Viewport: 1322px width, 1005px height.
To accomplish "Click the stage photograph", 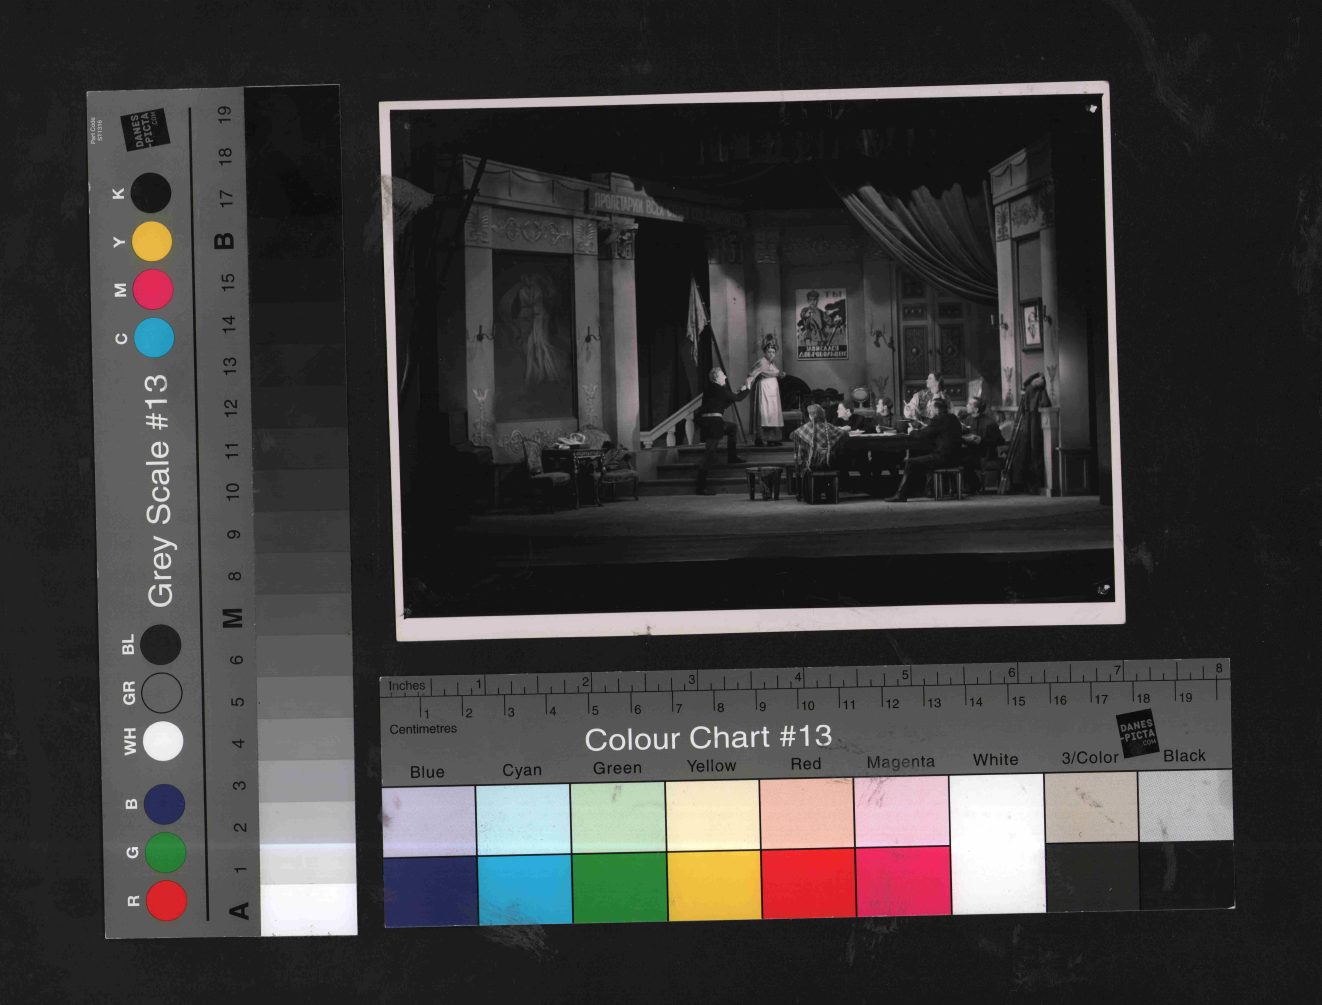I will 752,360.
